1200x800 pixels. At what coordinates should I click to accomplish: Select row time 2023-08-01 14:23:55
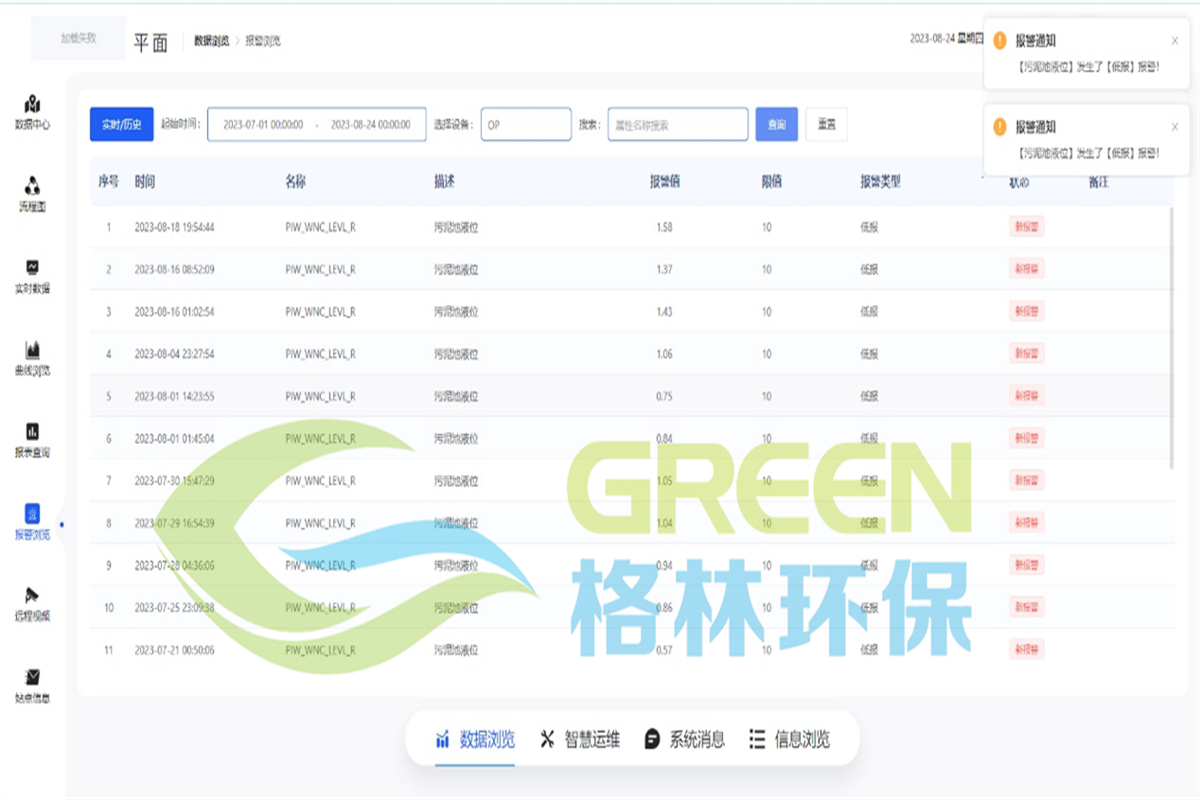coord(174,396)
